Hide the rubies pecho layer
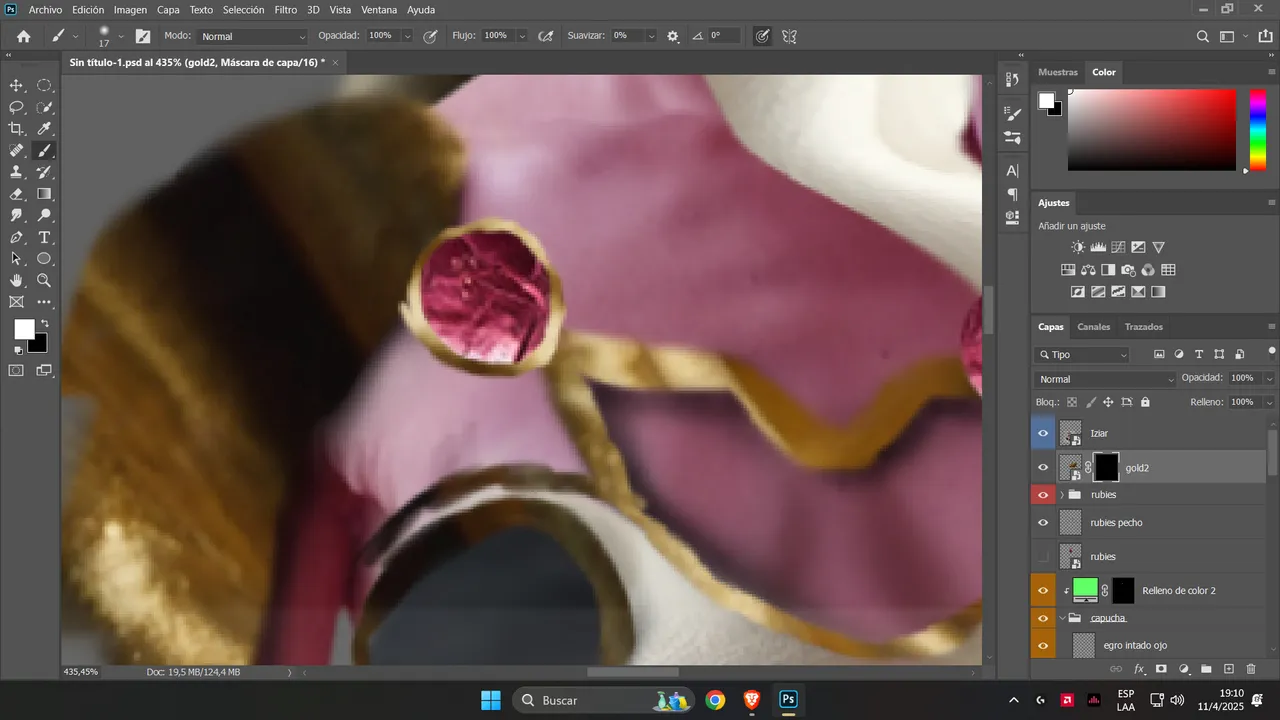1280x720 pixels. (1043, 522)
